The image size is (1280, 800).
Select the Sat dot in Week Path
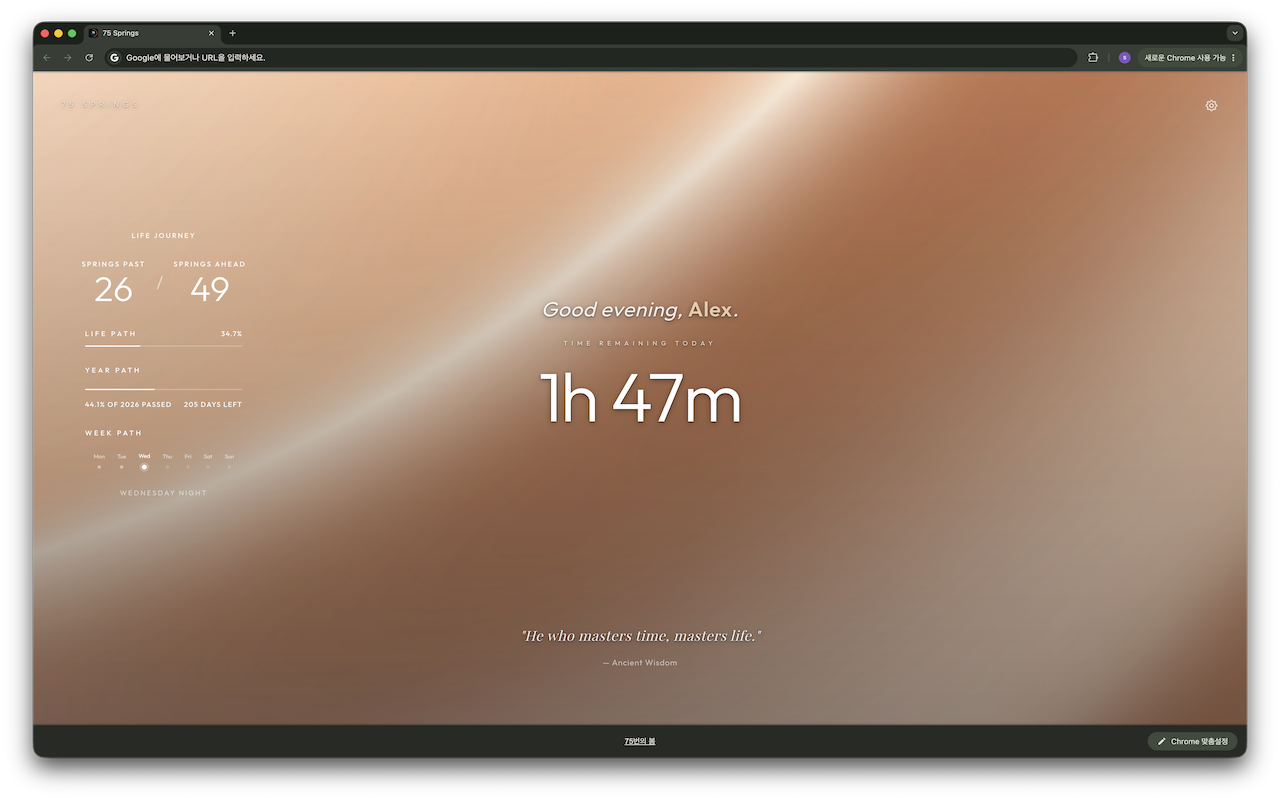pyautogui.click(x=208, y=467)
